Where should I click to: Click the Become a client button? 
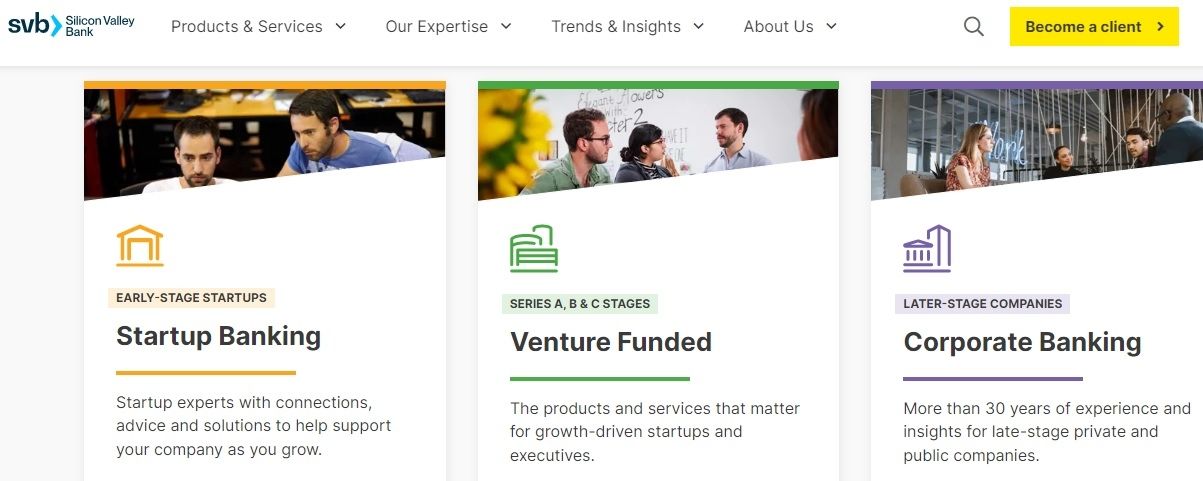click(1094, 27)
